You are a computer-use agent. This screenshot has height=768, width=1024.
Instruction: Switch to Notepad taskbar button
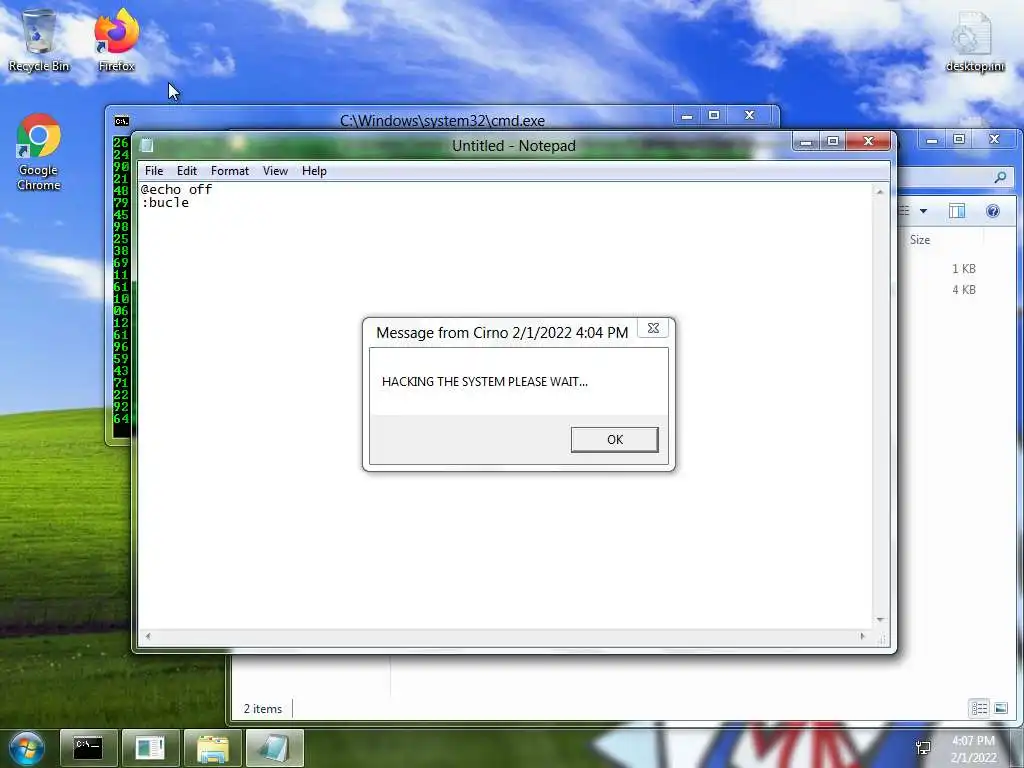tap(274, 748)
